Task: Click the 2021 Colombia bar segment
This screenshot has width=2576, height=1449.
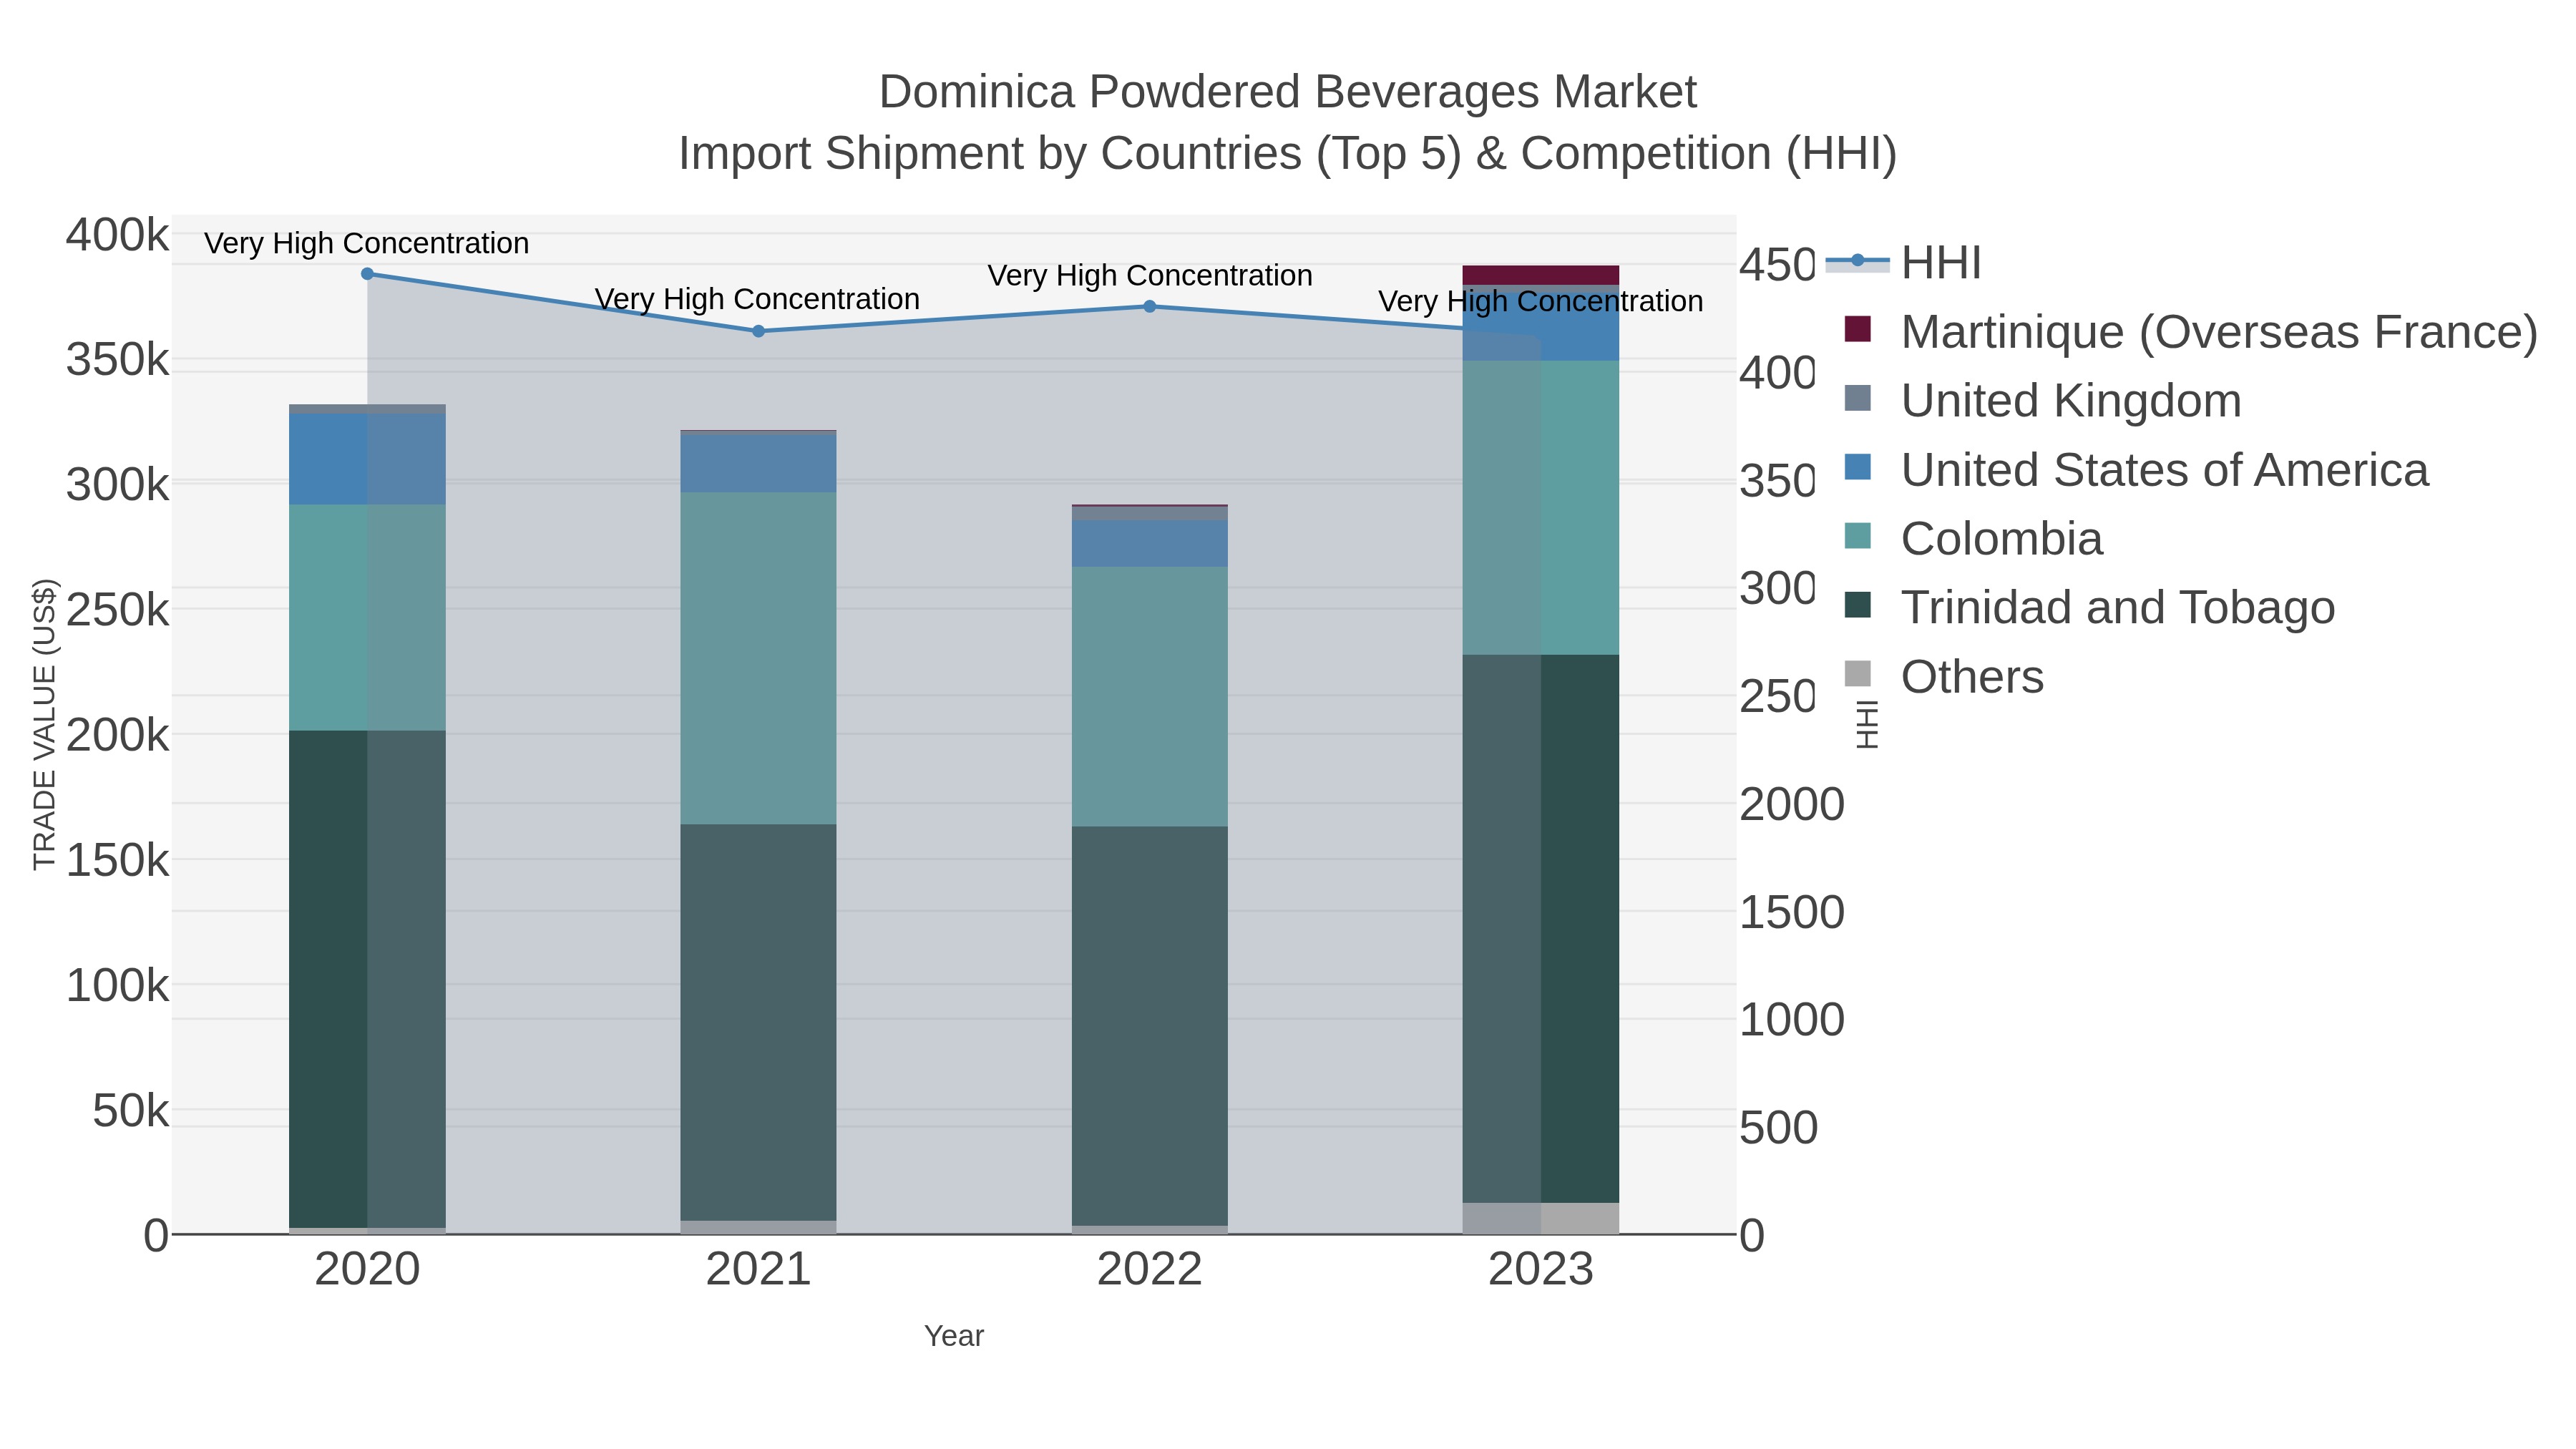Action: click(758, 658)
